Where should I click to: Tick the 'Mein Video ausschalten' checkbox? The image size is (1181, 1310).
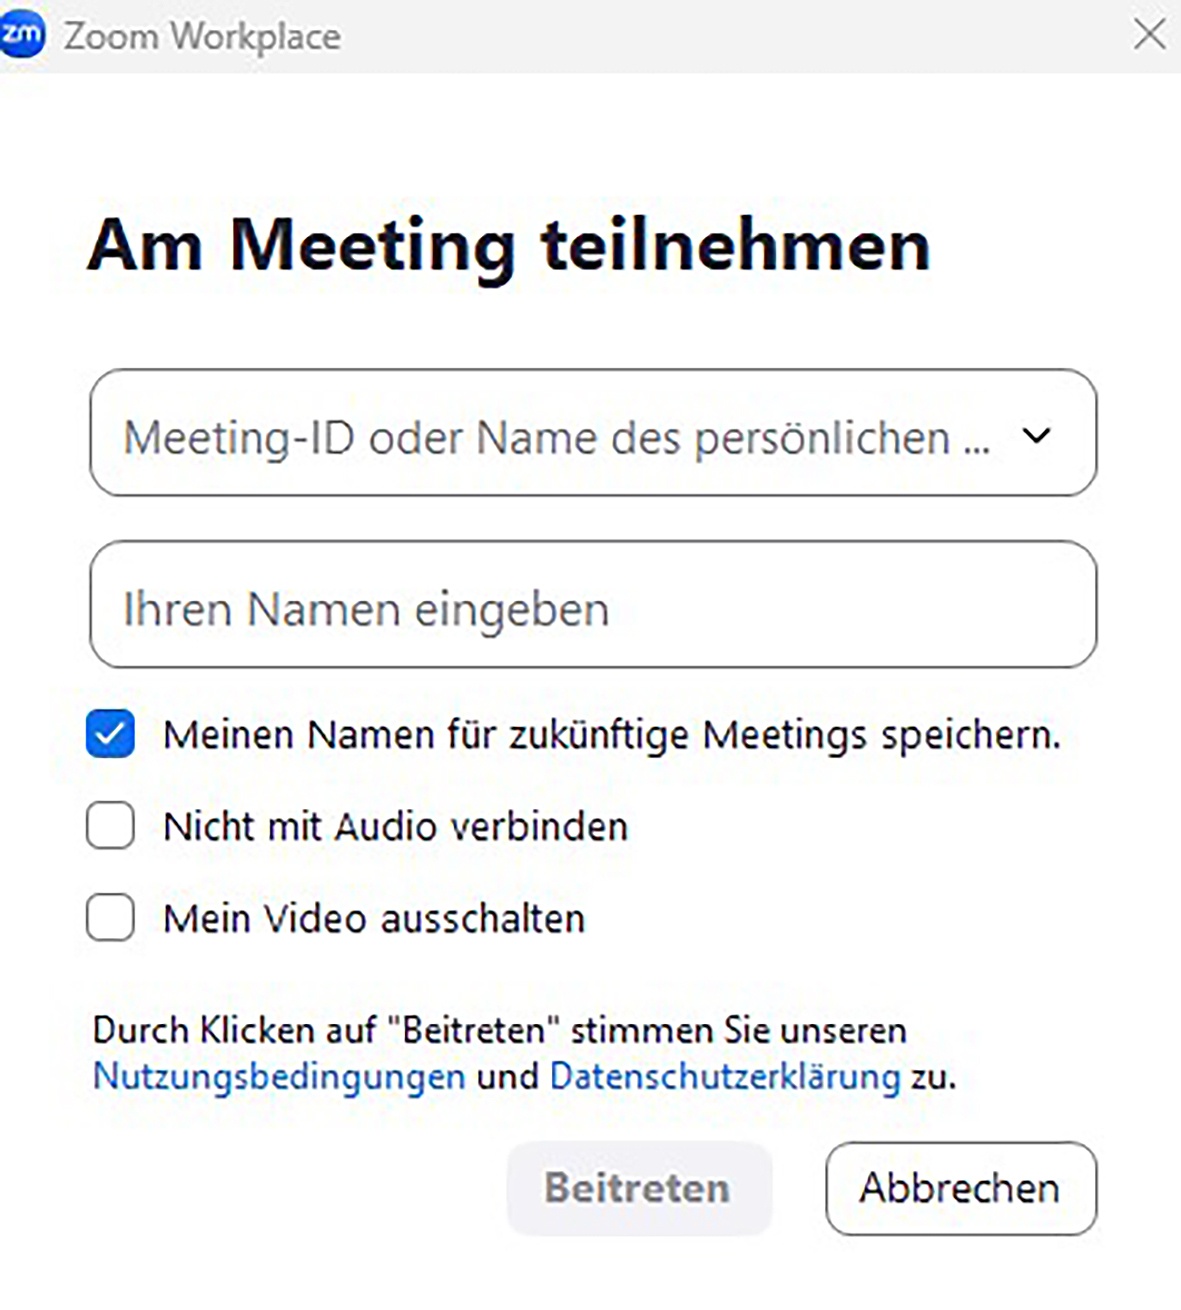pyautogui.click(x=110, y=918)
